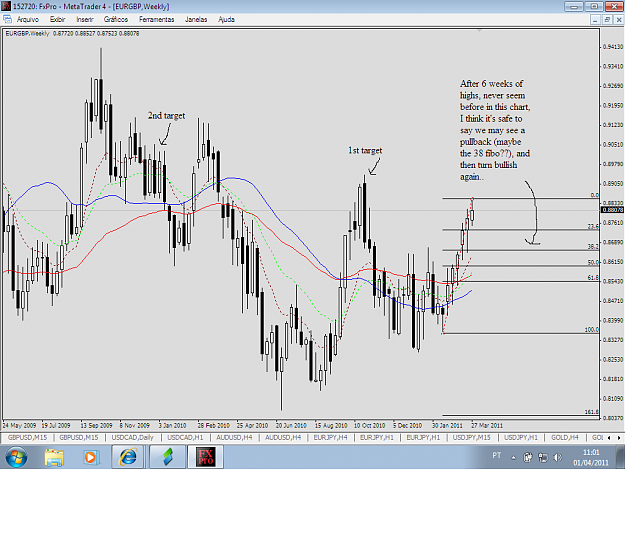Open the Arquivo menu
The image size is (625, 535).
click(28, 20)
